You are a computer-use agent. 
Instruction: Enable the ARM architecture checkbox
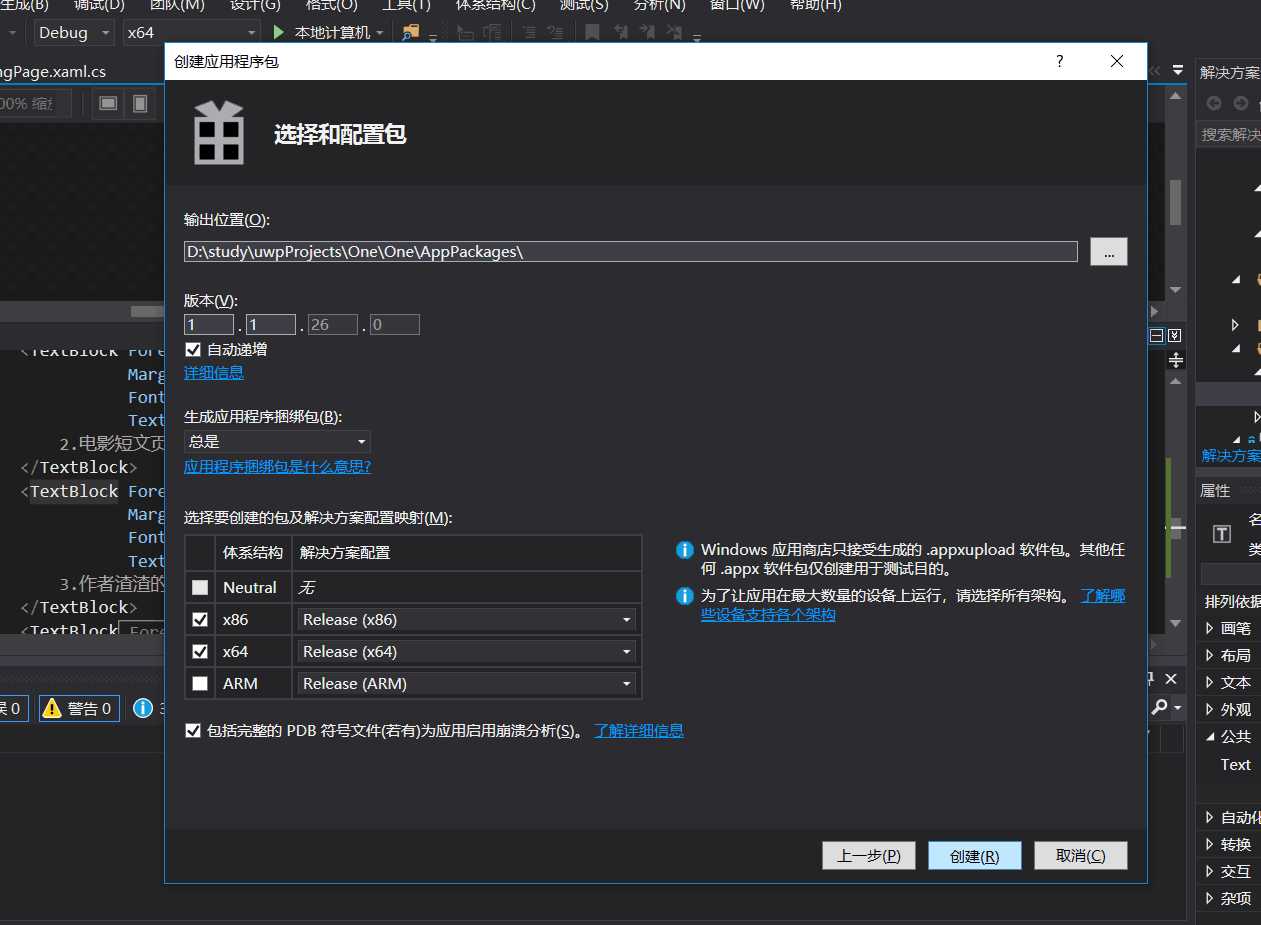[x=200, y=684]
